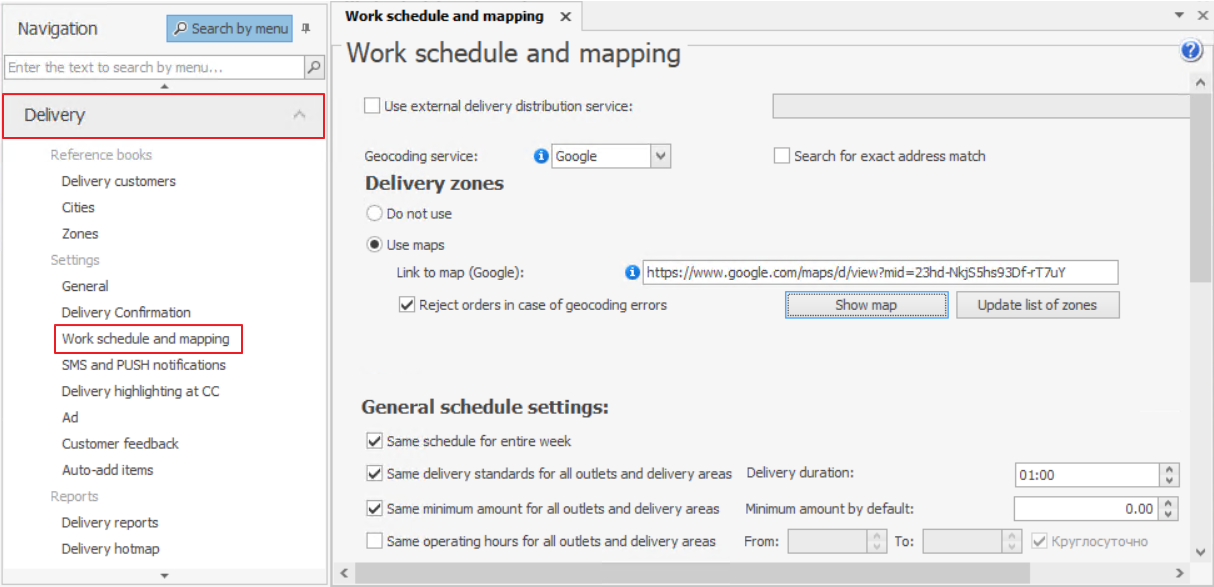Click info icon beside Link to map field
The image size is (1214, 587).
coord(631,273)
